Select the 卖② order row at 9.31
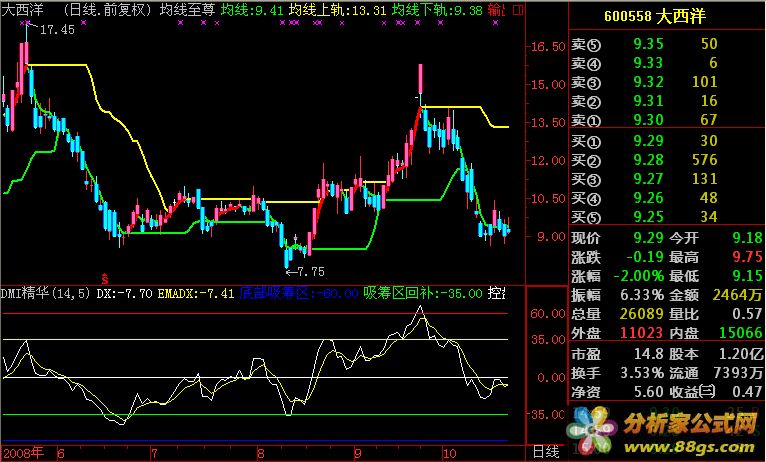Viewport: 766px width, 462px height. (x=644, y=101)
